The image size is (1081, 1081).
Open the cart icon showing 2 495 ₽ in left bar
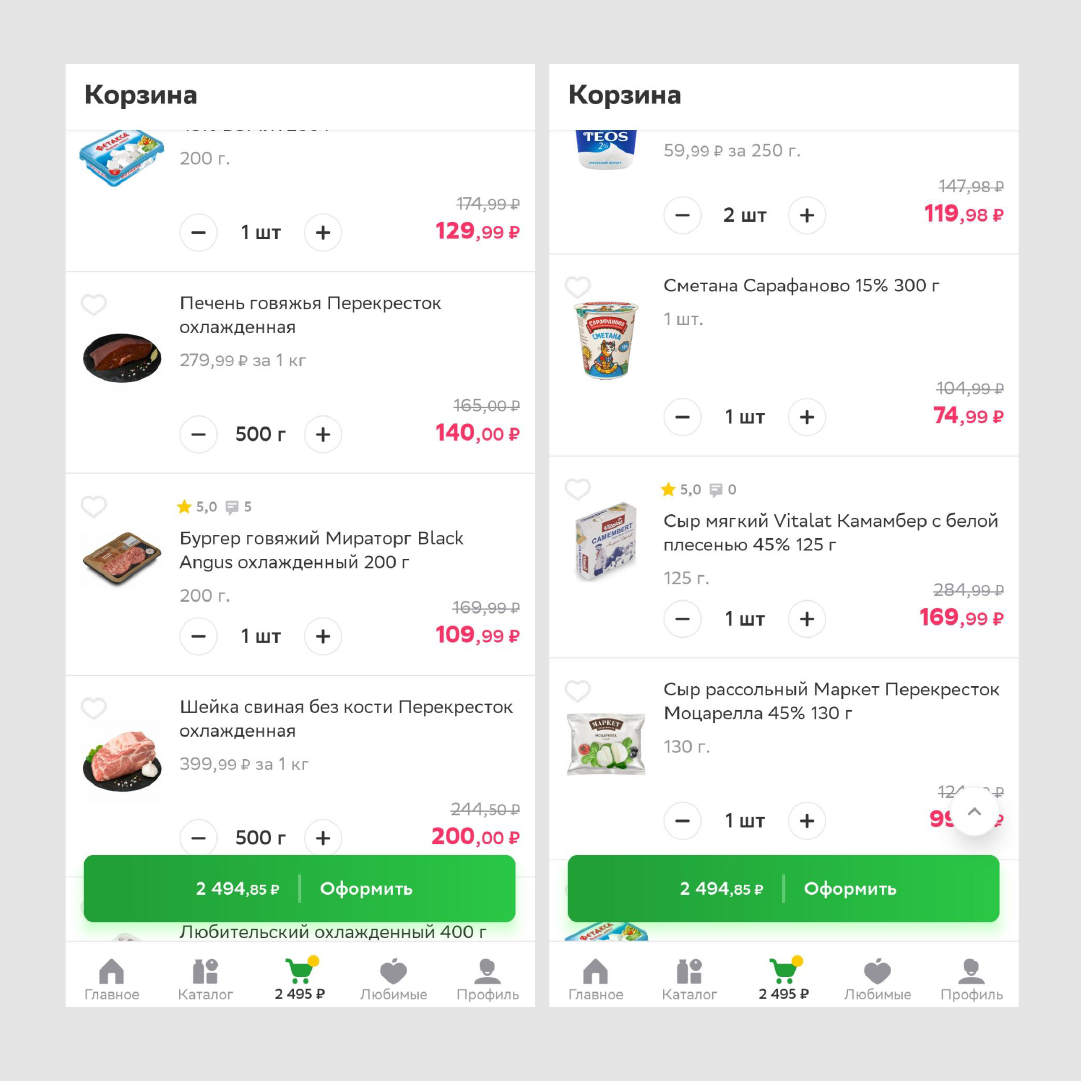pyautogui.click(x=300, y=980)
